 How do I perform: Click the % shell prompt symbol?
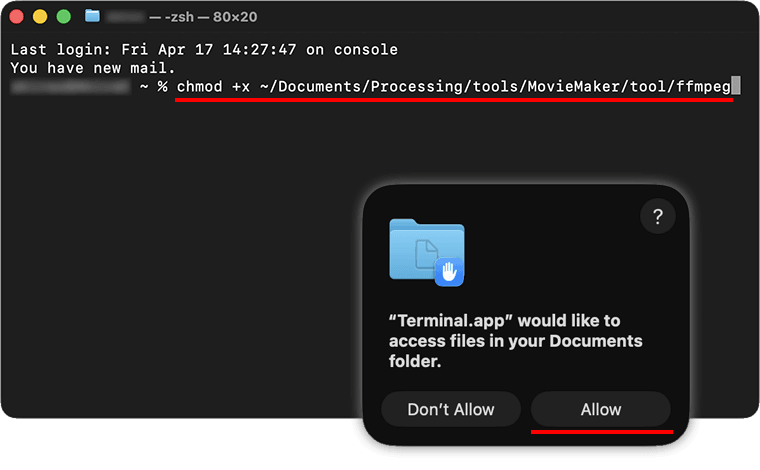(162, 87)
